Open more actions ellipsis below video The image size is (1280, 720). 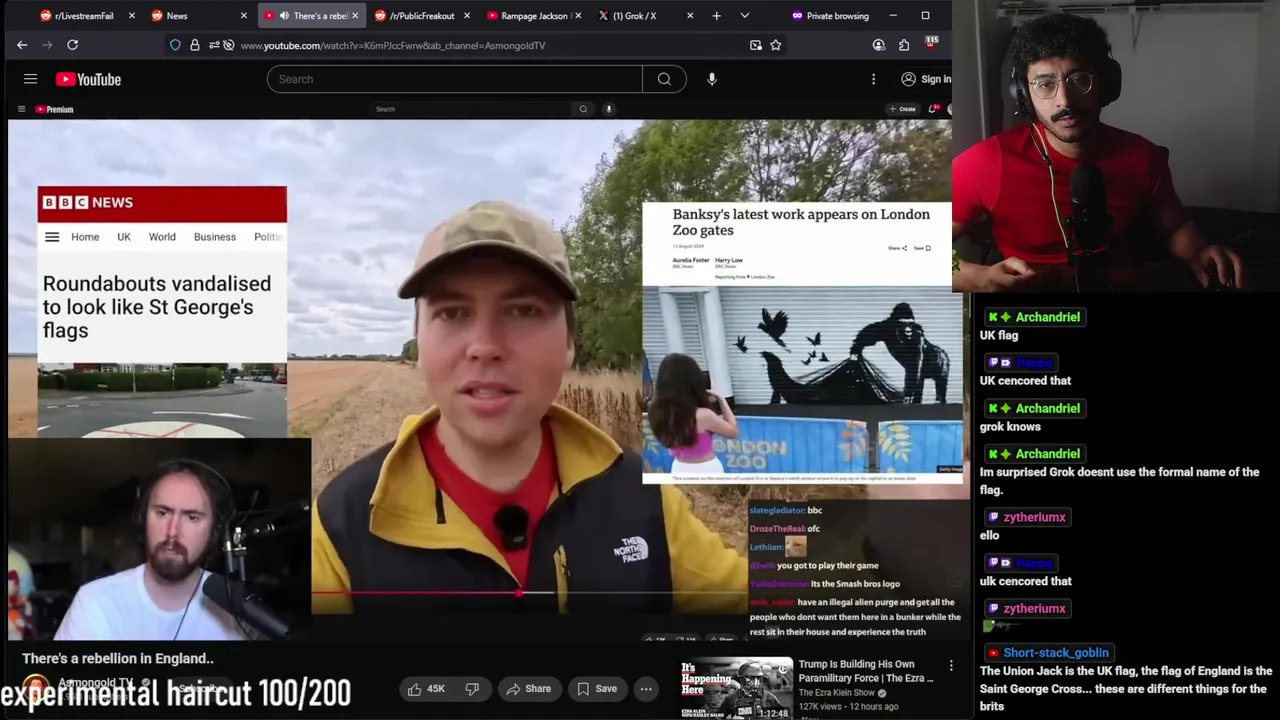[x=646, y=688]
